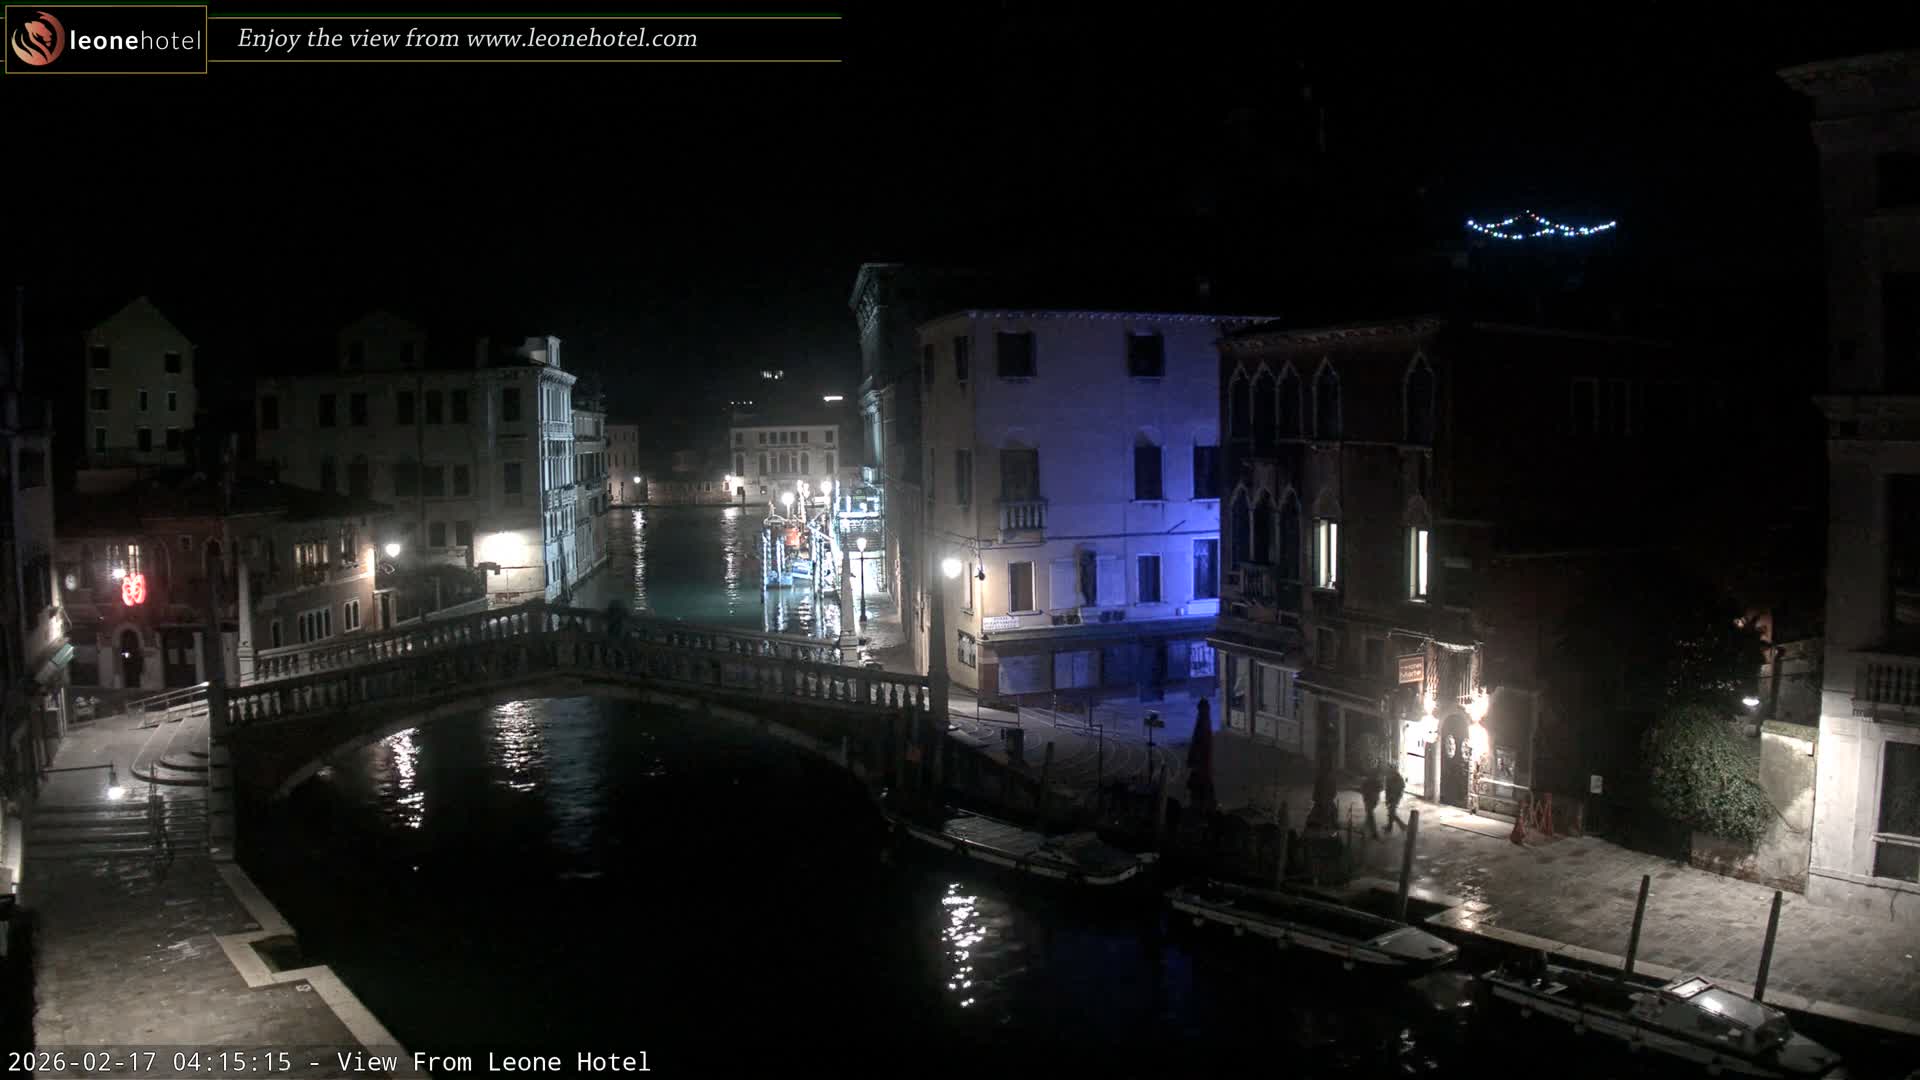
Task: Click the 'Enjoy the view from www.leonehotel.com' banner text
Action: point(467,39)
